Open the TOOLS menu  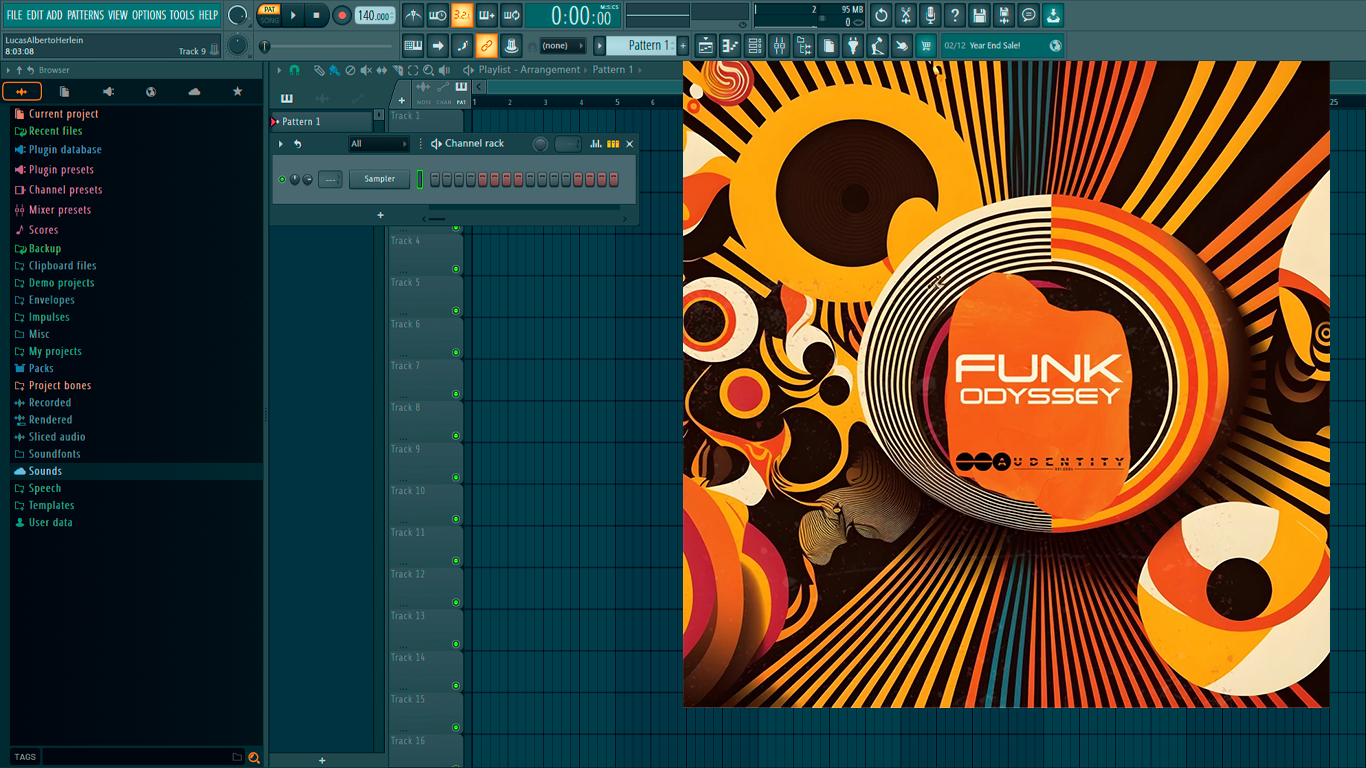(x=182, y=15)
